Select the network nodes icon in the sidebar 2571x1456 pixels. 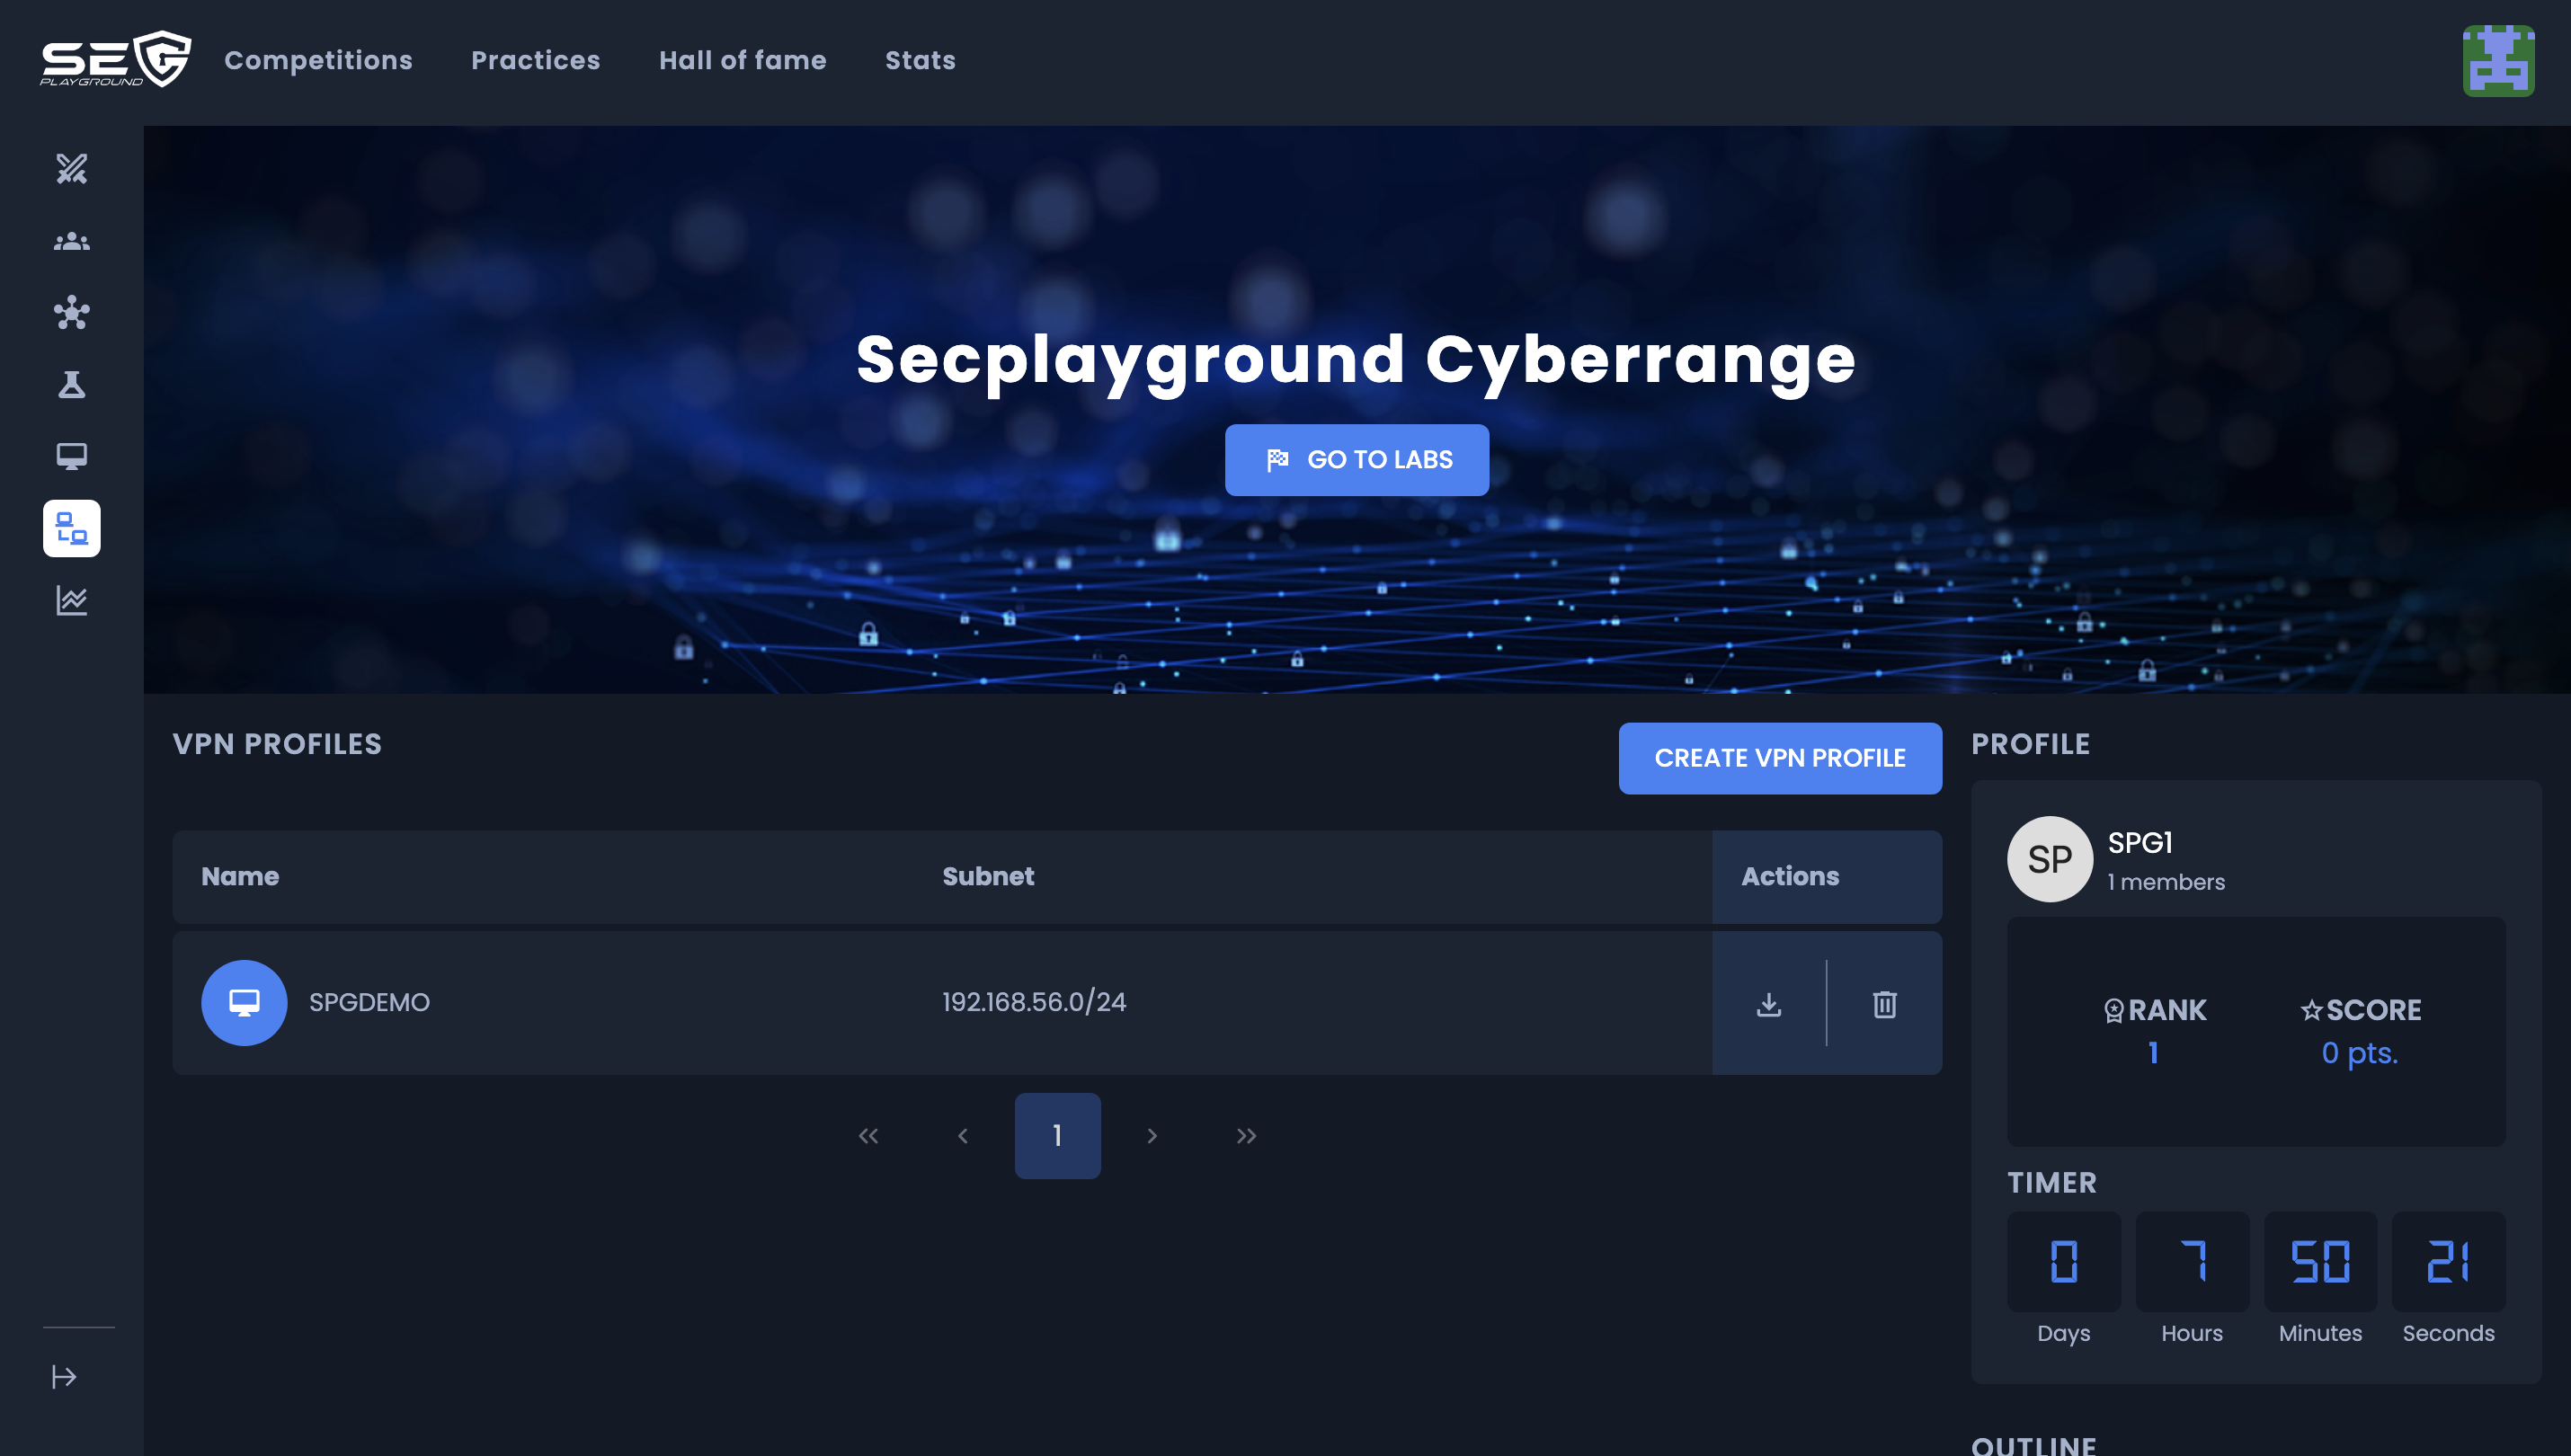(70, 313)
